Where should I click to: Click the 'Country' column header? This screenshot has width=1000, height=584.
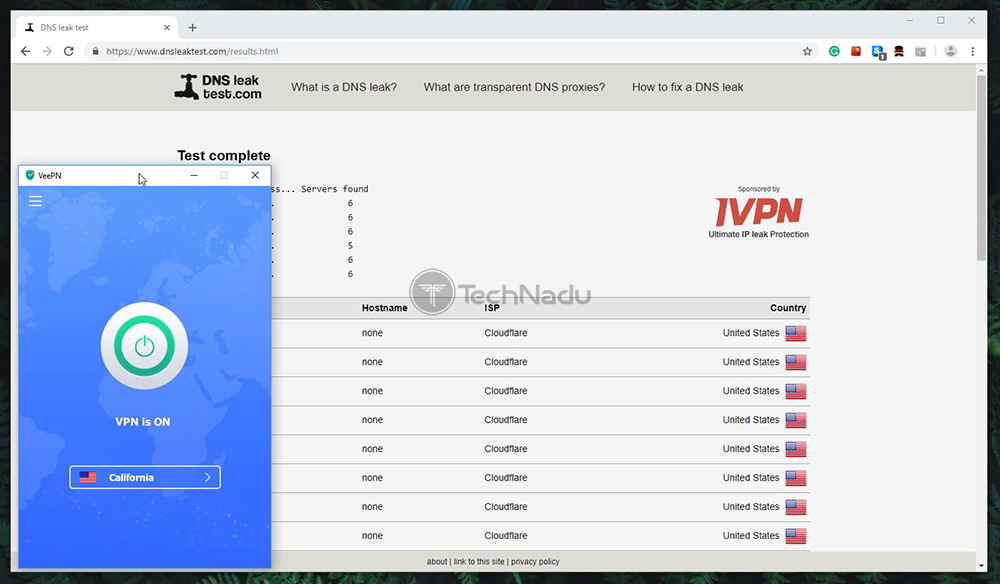(788, 308)
